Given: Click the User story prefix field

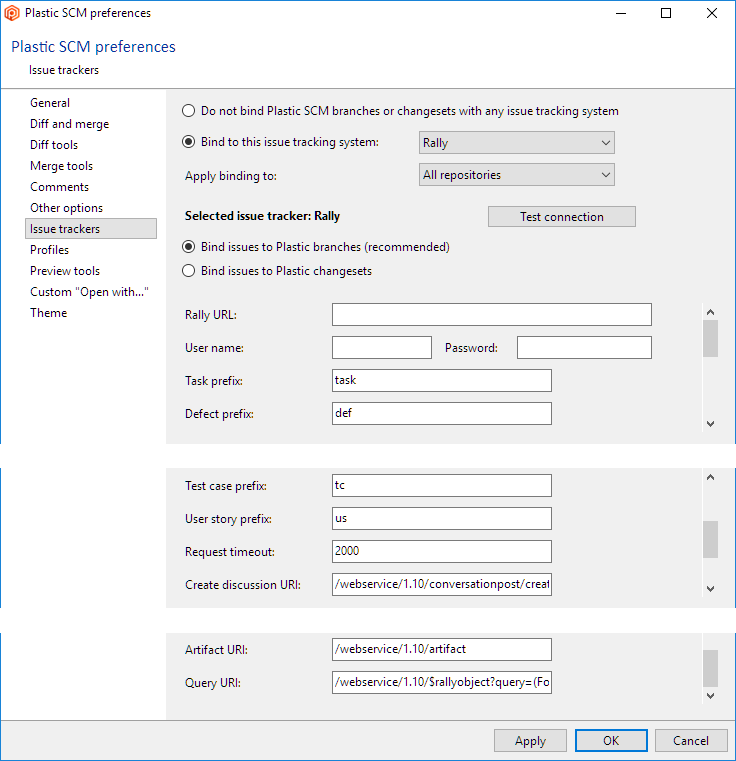Looking at the screenshot, I should [x=442, y=518].
